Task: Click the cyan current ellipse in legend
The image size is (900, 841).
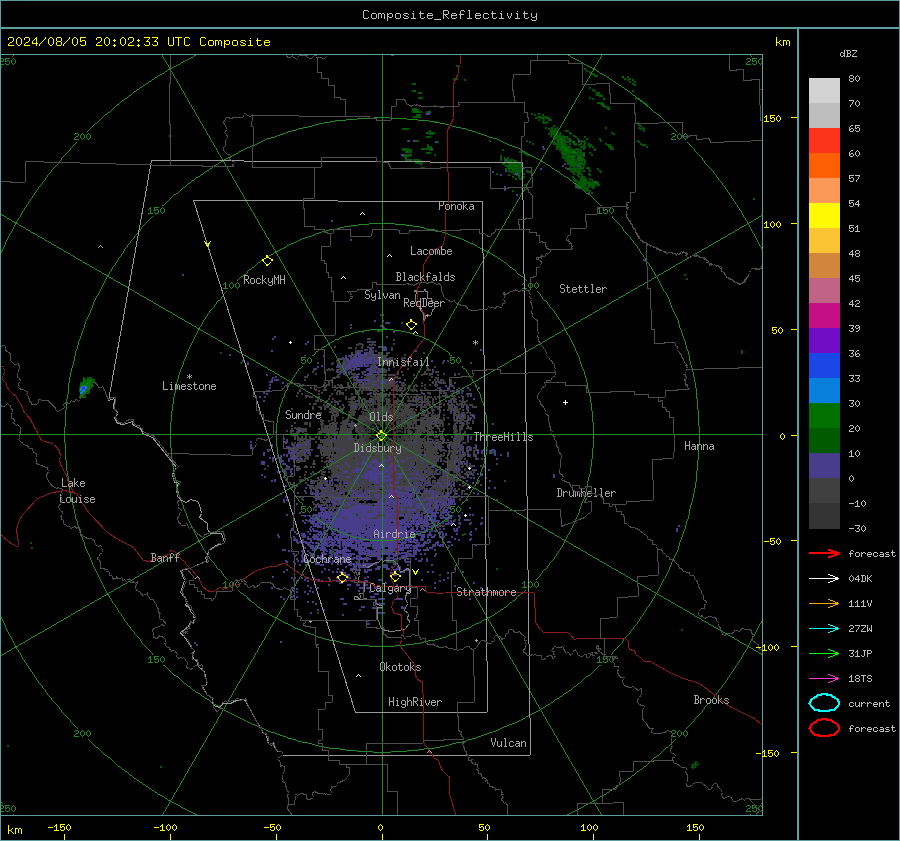Action: pyautogui.click(x=824, y=703)
